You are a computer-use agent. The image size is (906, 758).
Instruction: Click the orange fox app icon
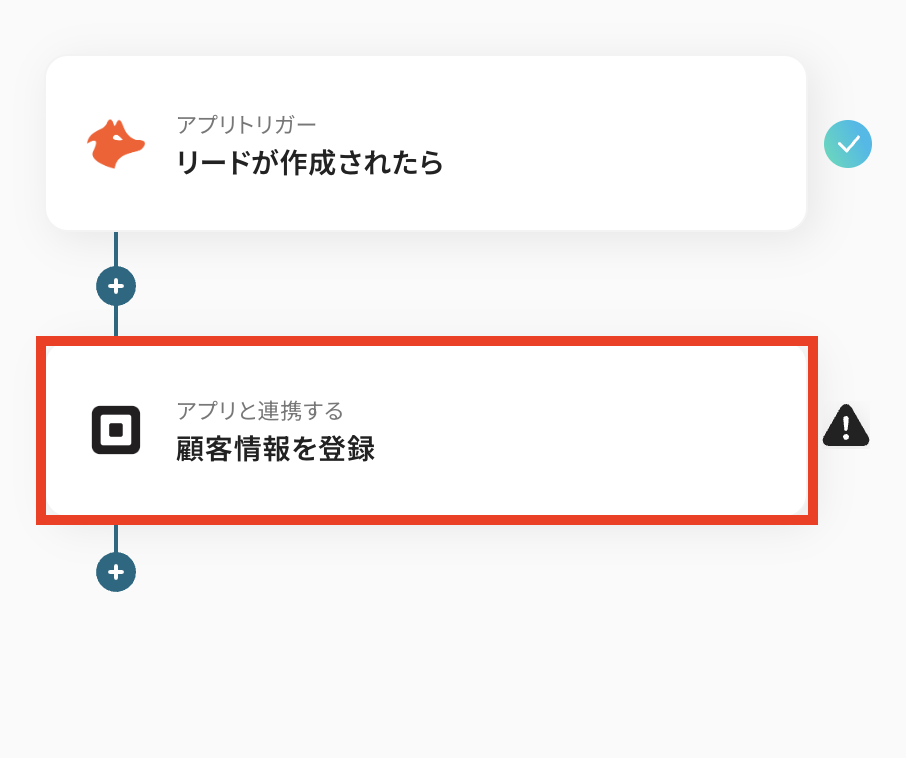tap(115, 144)
